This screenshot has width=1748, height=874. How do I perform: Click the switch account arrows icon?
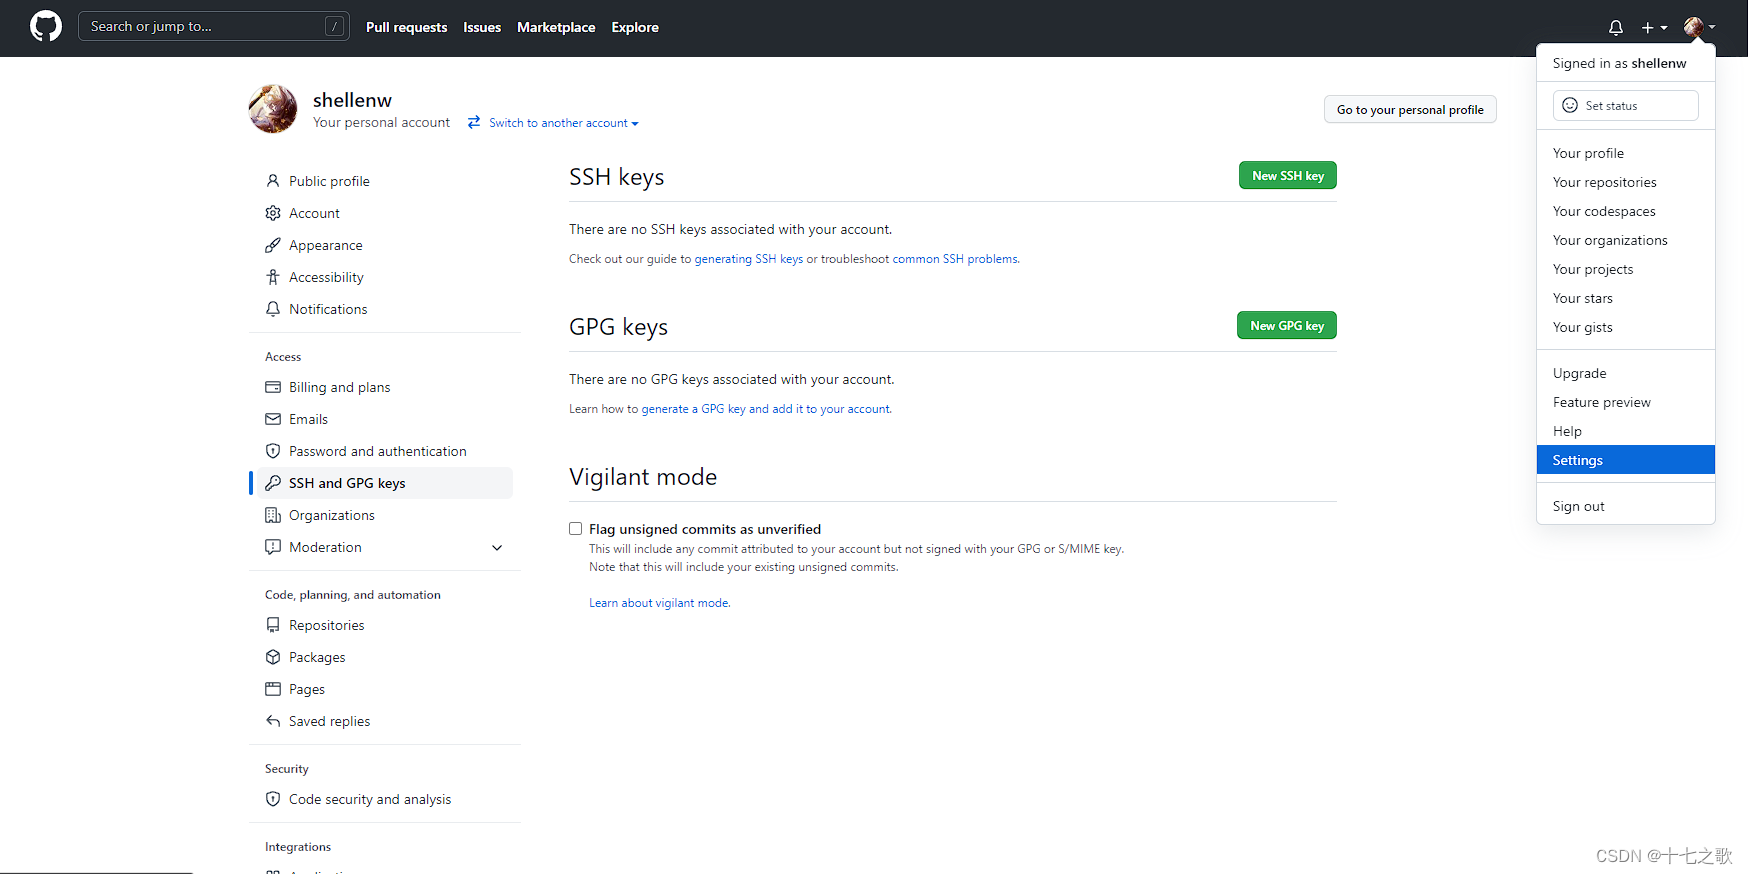(474, 122)
